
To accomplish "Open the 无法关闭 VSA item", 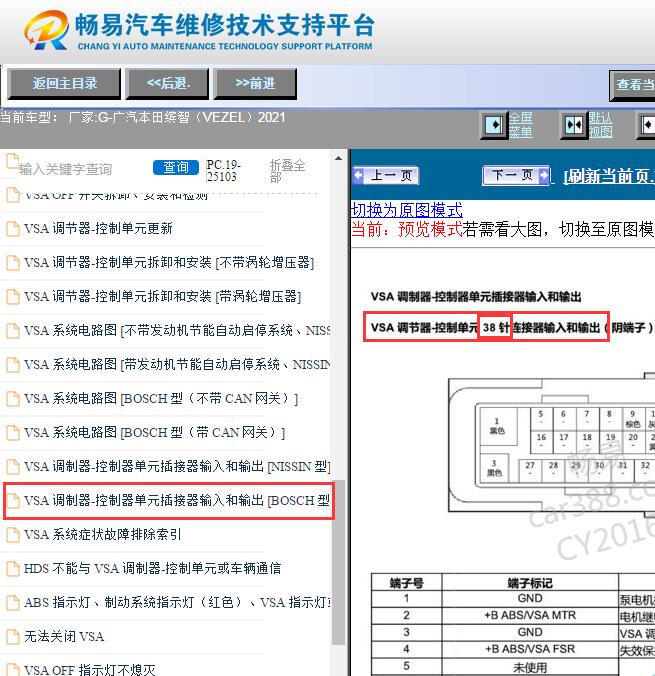I will point(64,636).
